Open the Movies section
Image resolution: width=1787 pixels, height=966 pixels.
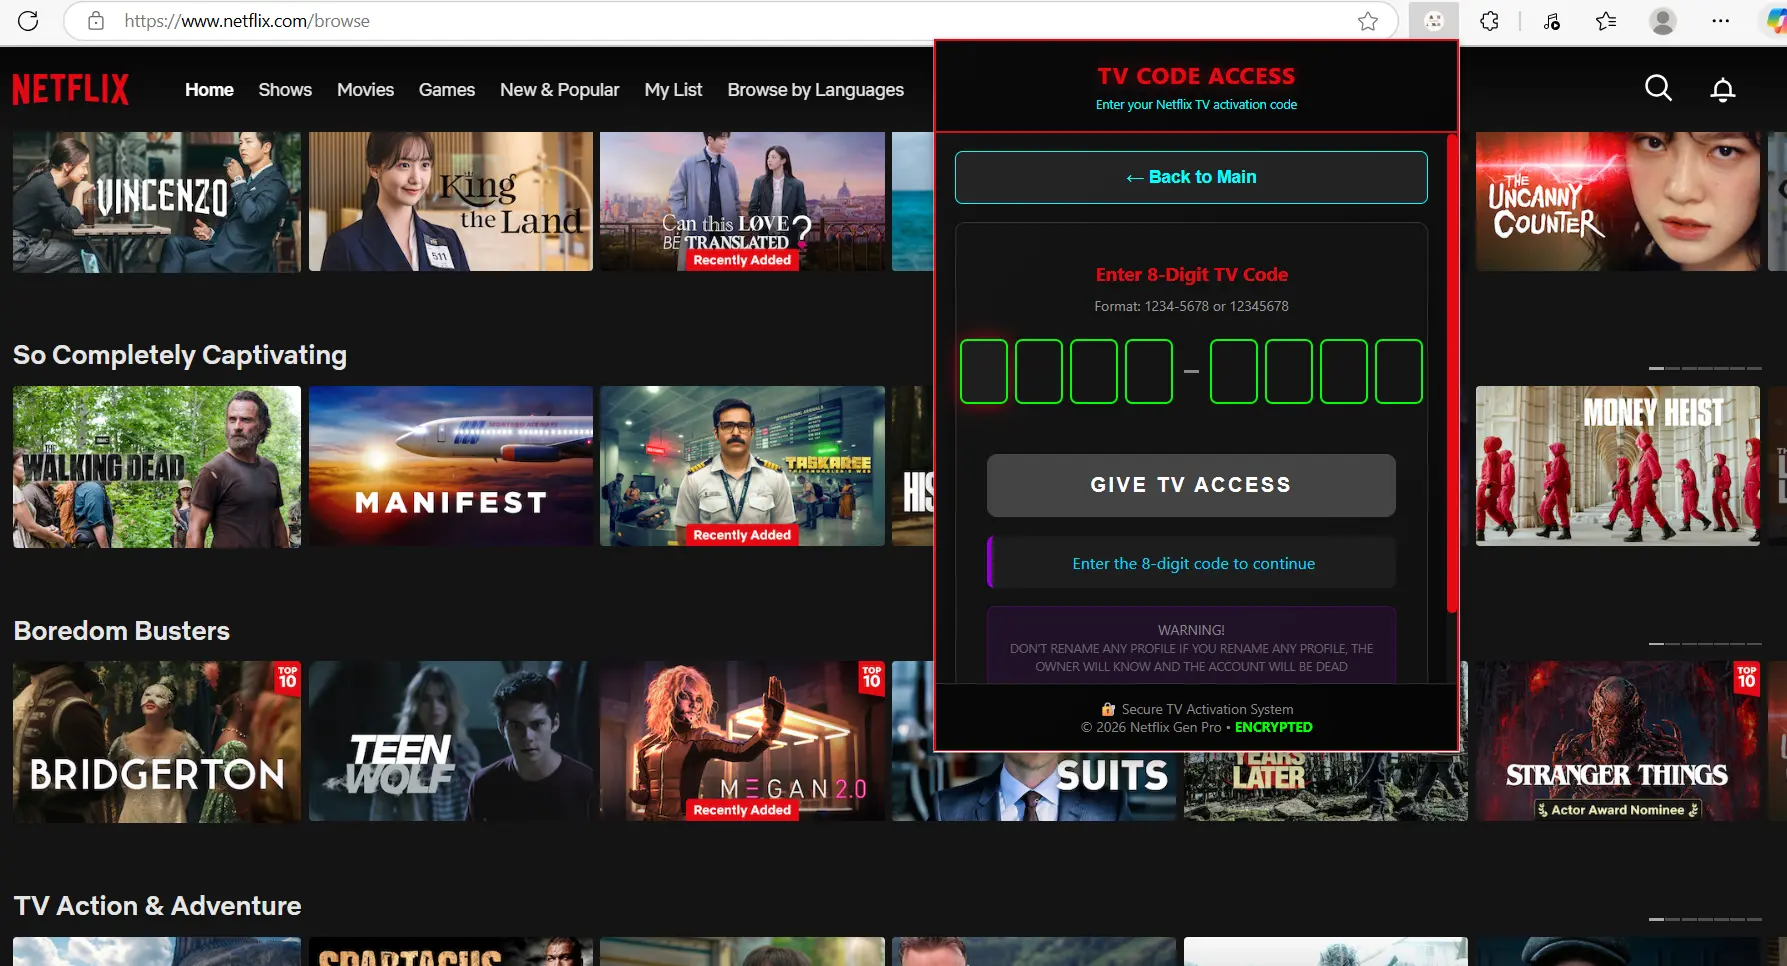365,90
